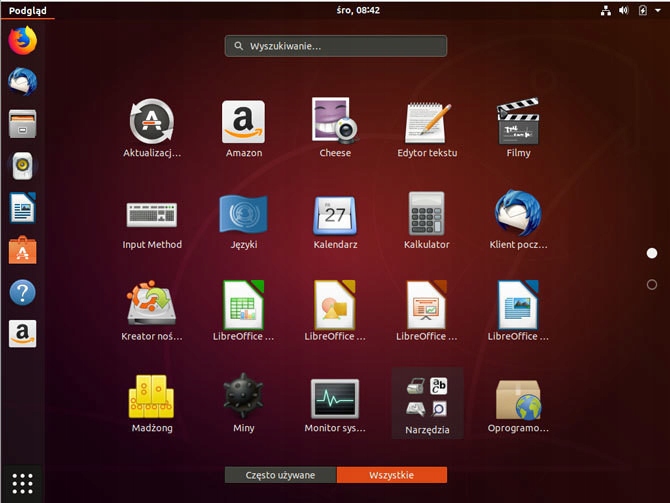670x503 pixels.
Task: Select the Wszystkie tab
Action: click(x=392, y=475)
